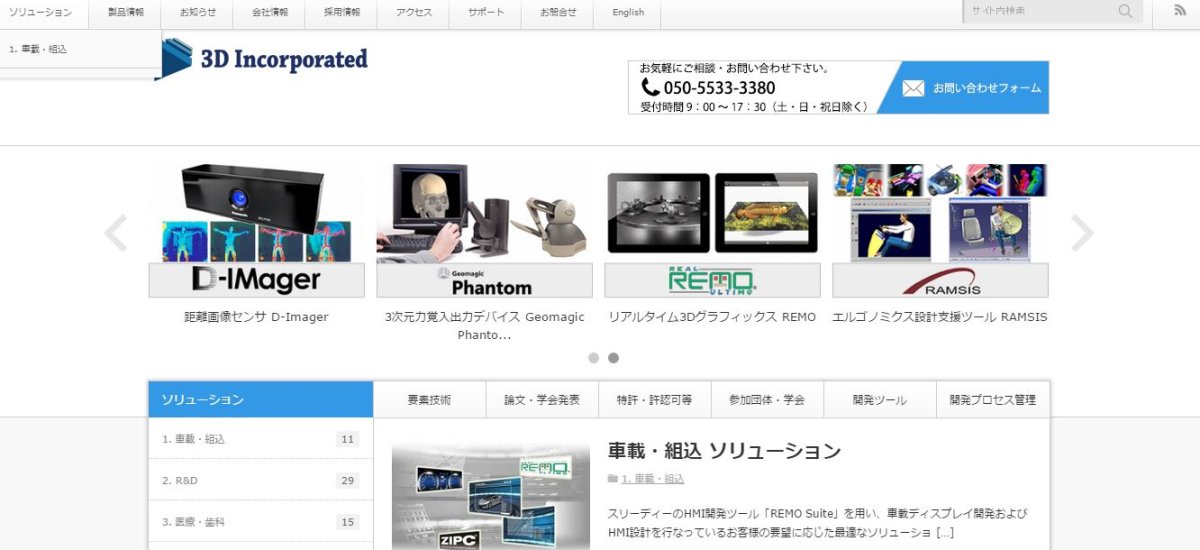The width and height of the screenshot is (1200, 550).
Task: Click the count badge 29 beside R&D
Action: [348, 481]
